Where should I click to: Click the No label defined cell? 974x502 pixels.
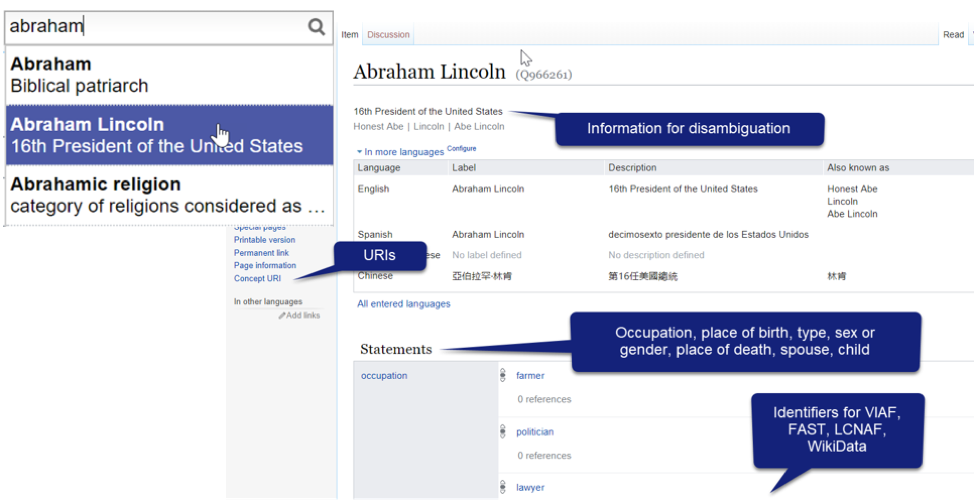[487, 255]
